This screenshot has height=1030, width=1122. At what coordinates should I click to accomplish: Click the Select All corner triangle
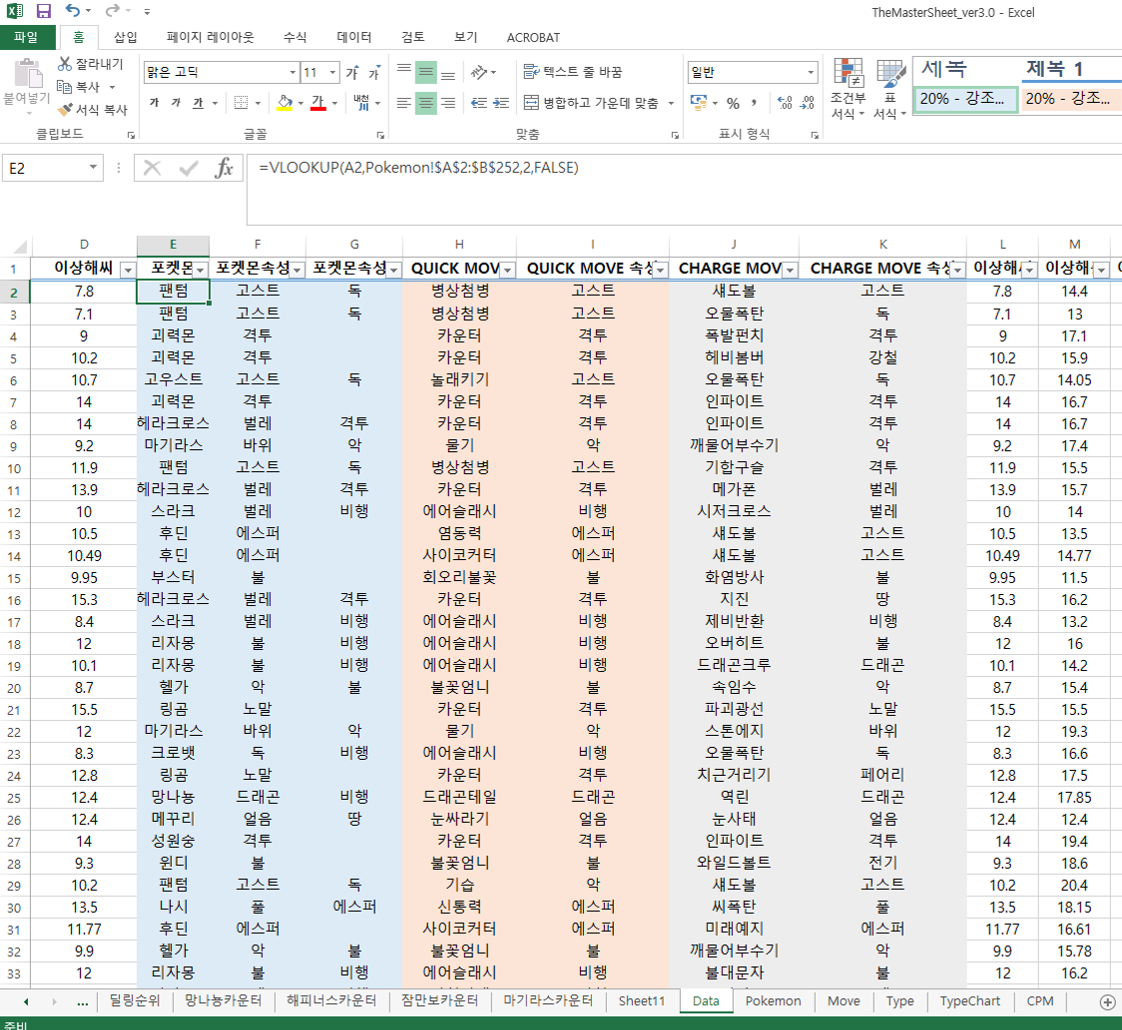click(x=20, y=247)
